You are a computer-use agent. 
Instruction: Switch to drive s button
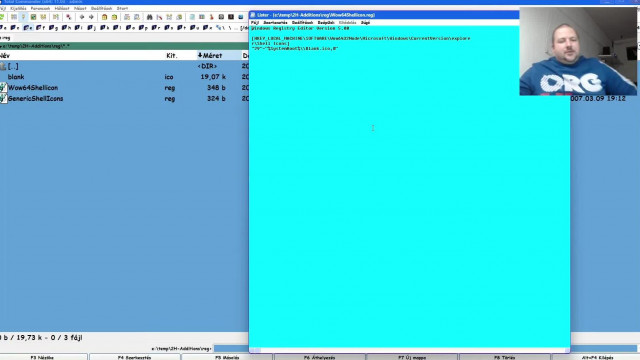(x=169, y=28)
